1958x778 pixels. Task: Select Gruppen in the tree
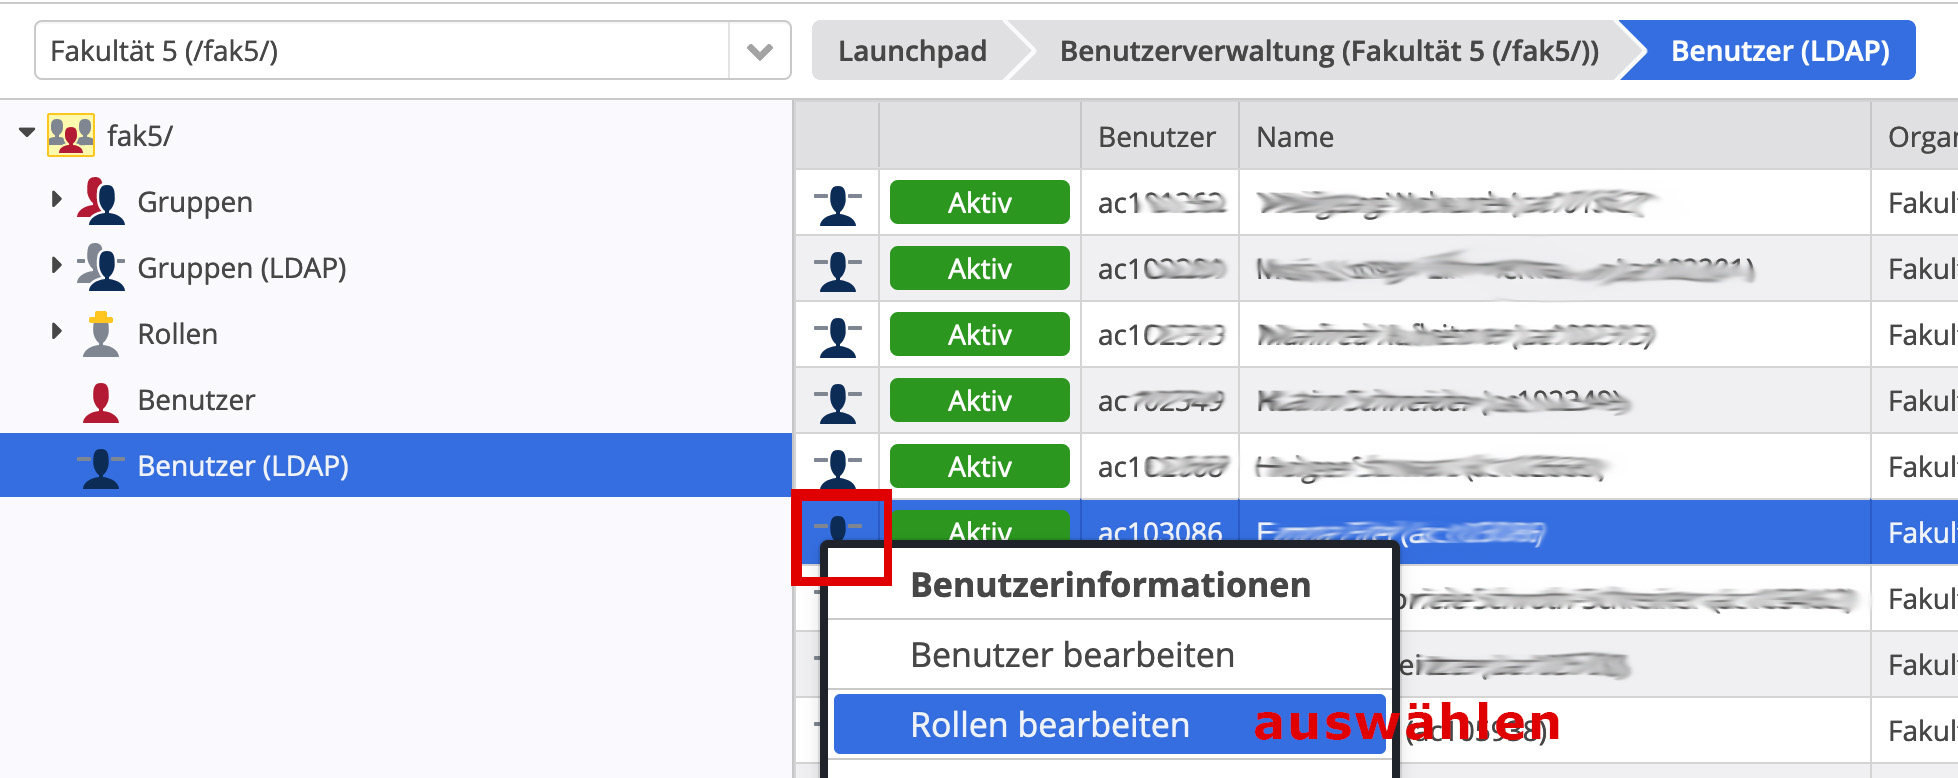(x=195, y=202)
